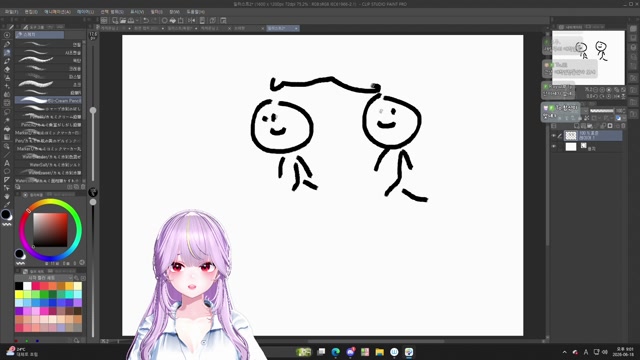Open the Help menu

pyautogui.click(x=196, y=12)
